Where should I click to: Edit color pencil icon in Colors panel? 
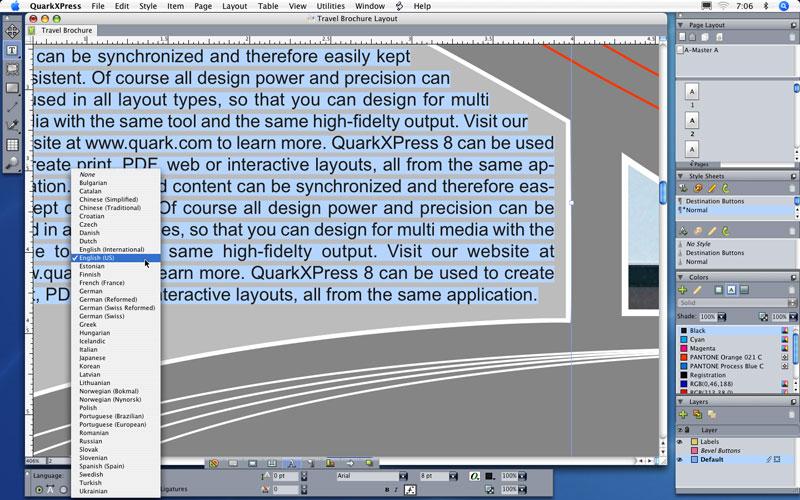[x=697, y=290]
